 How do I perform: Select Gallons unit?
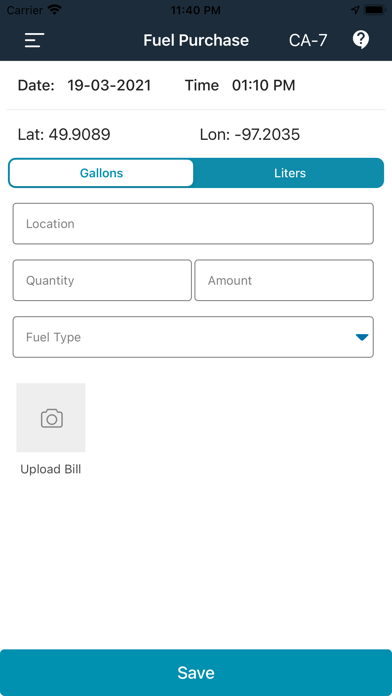[101, 173]
